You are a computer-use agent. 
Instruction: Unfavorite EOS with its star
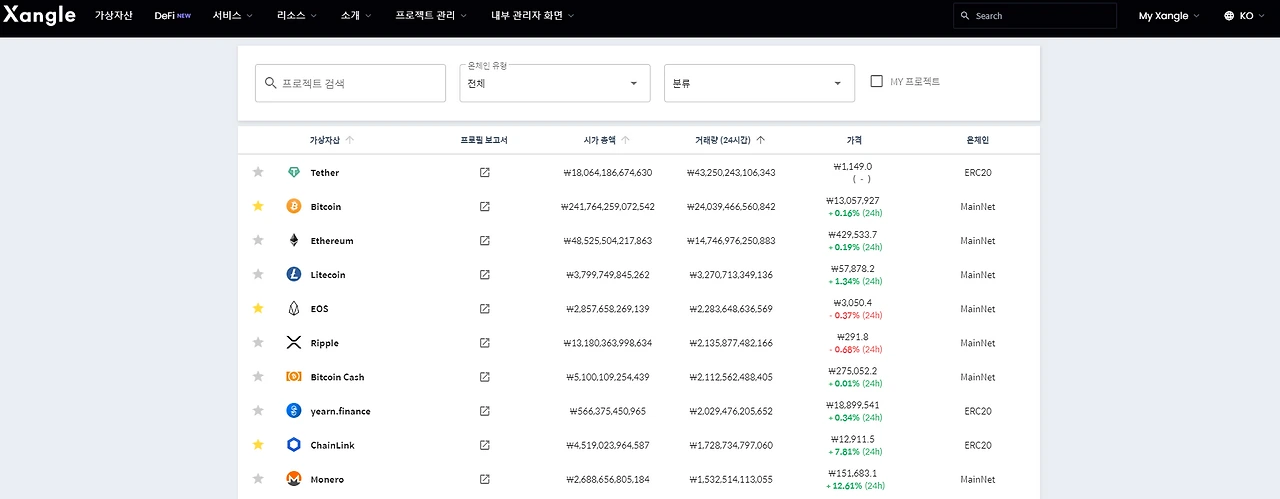[258, 308]
